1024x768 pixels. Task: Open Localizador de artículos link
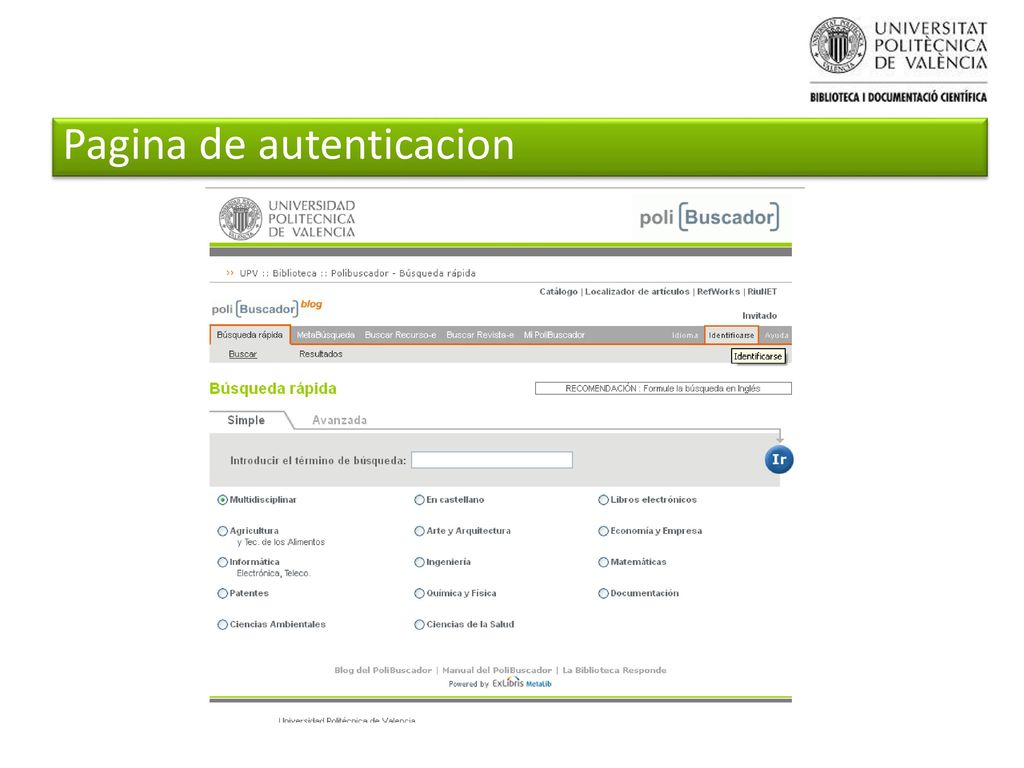(x=637, y=292)
